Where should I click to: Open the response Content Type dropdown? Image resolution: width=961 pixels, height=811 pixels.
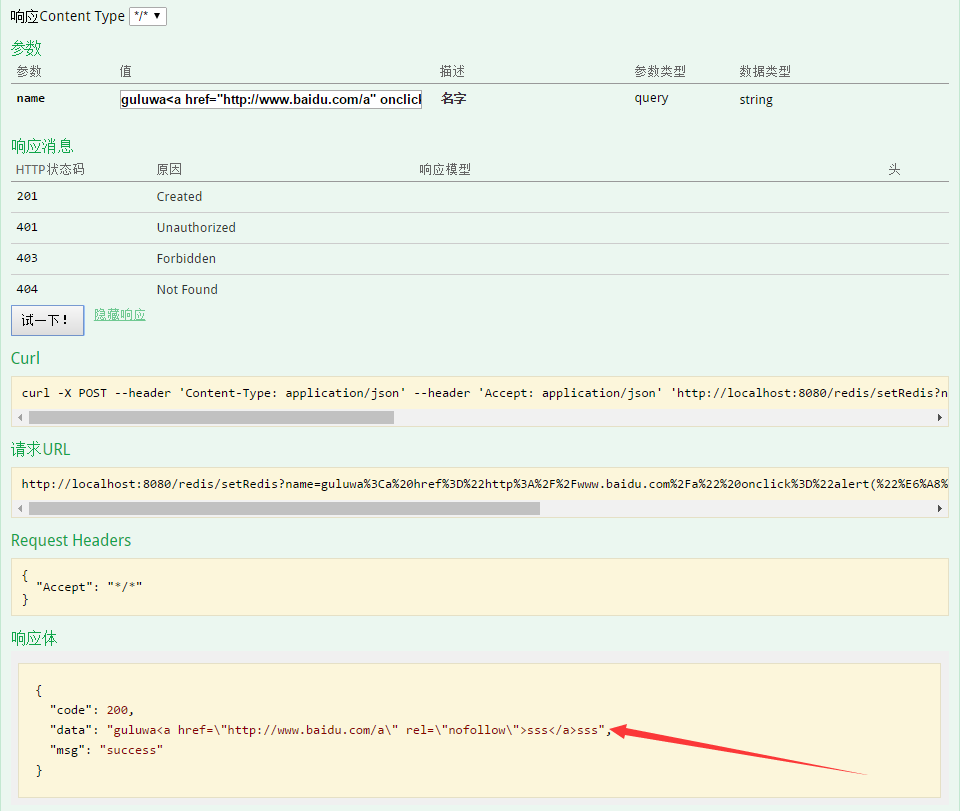point(148,16)
